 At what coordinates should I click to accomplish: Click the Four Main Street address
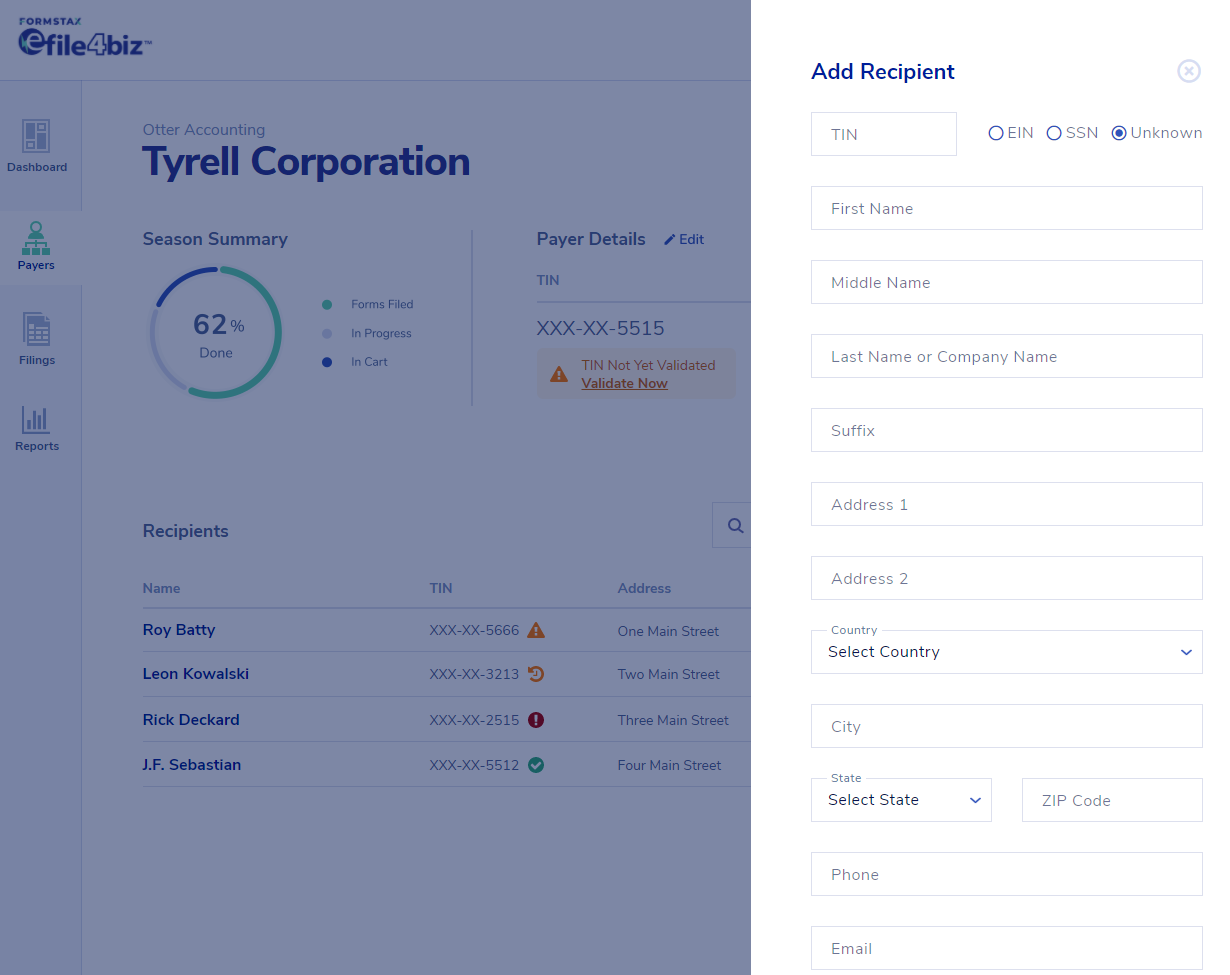tap(670, 765)
